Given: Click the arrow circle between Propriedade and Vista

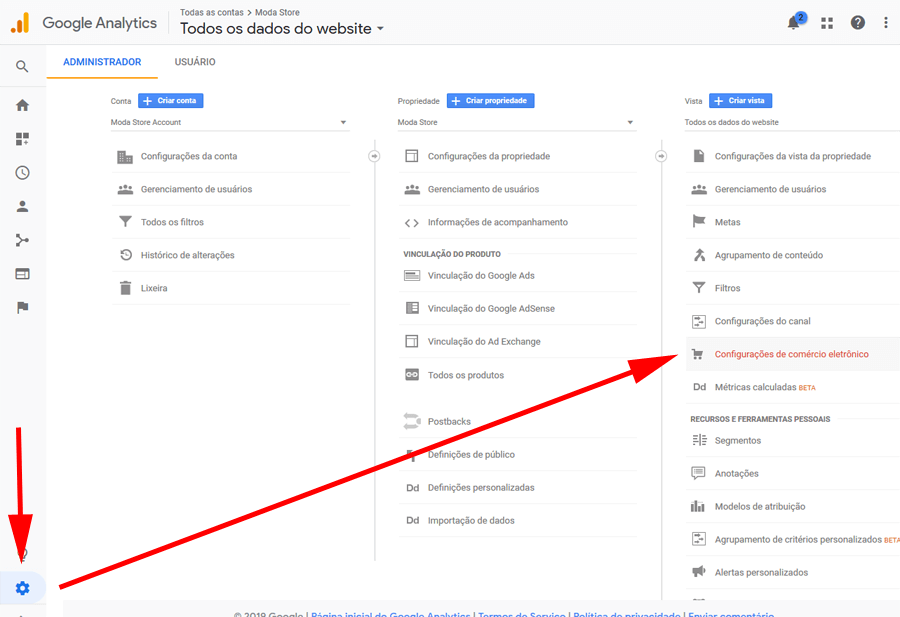Looking at the screenshot, I should 661,156.
